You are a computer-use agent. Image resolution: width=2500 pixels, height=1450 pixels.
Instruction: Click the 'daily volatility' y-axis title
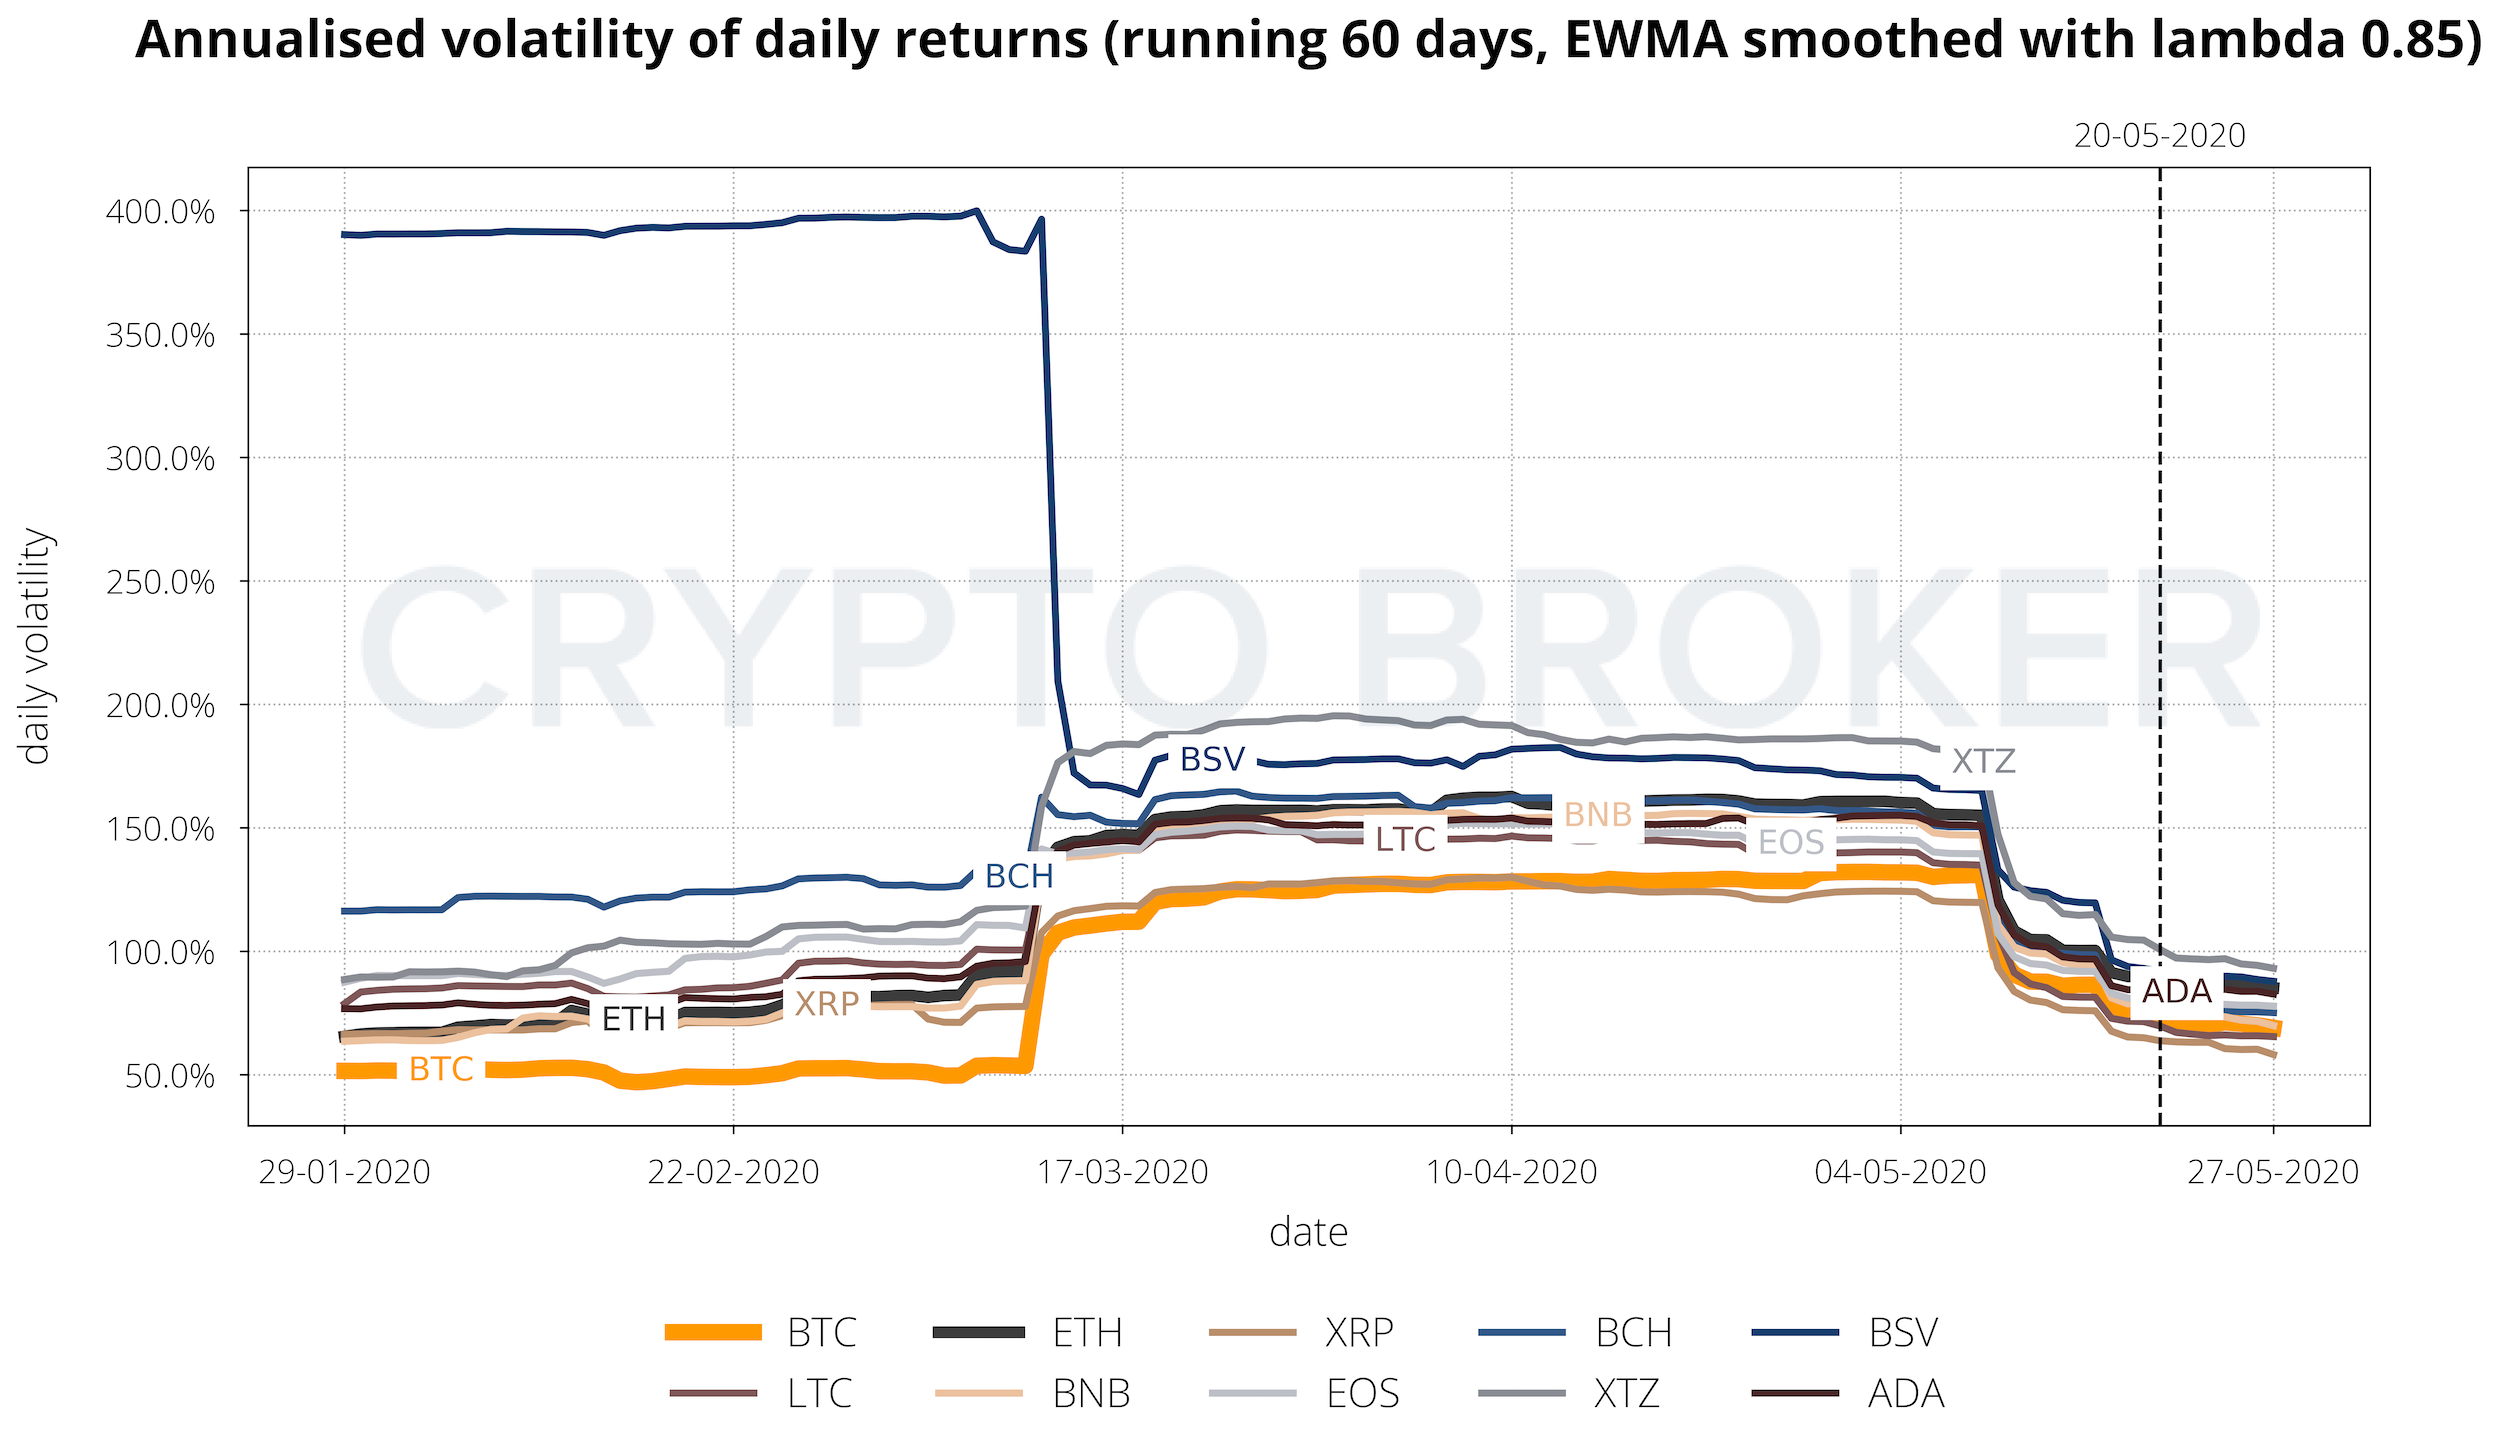click(x=36, y=646)
